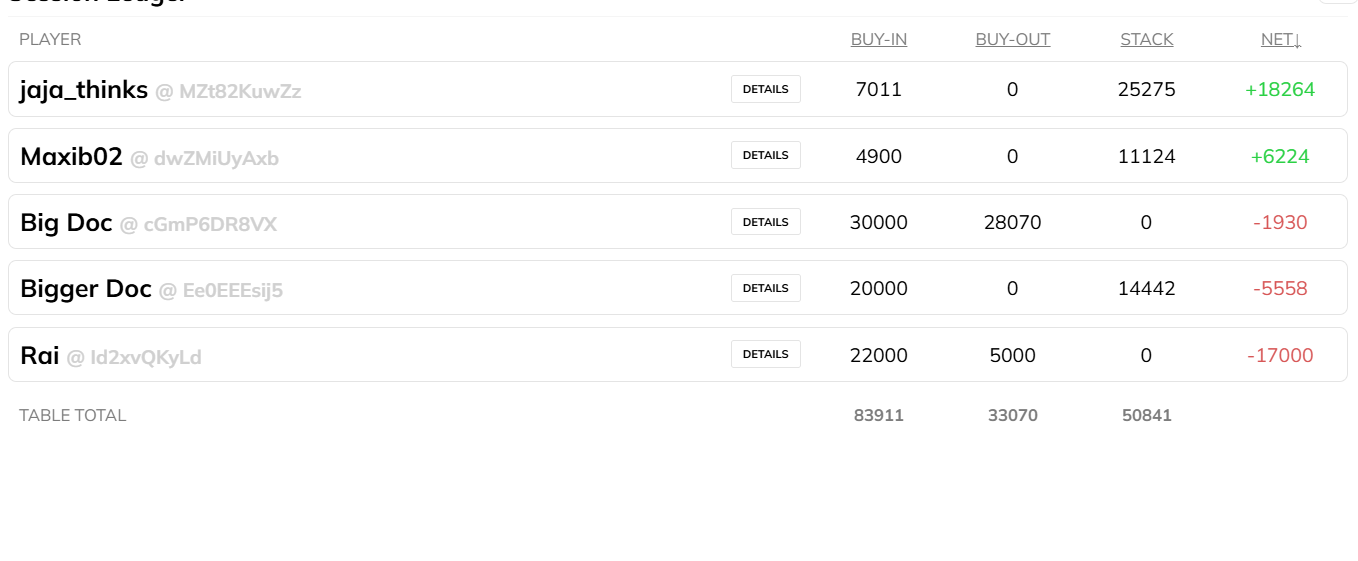The image size is (1358, 561).
Task: Select the jaja_thinks player row
Action: (x=678, y=89)
